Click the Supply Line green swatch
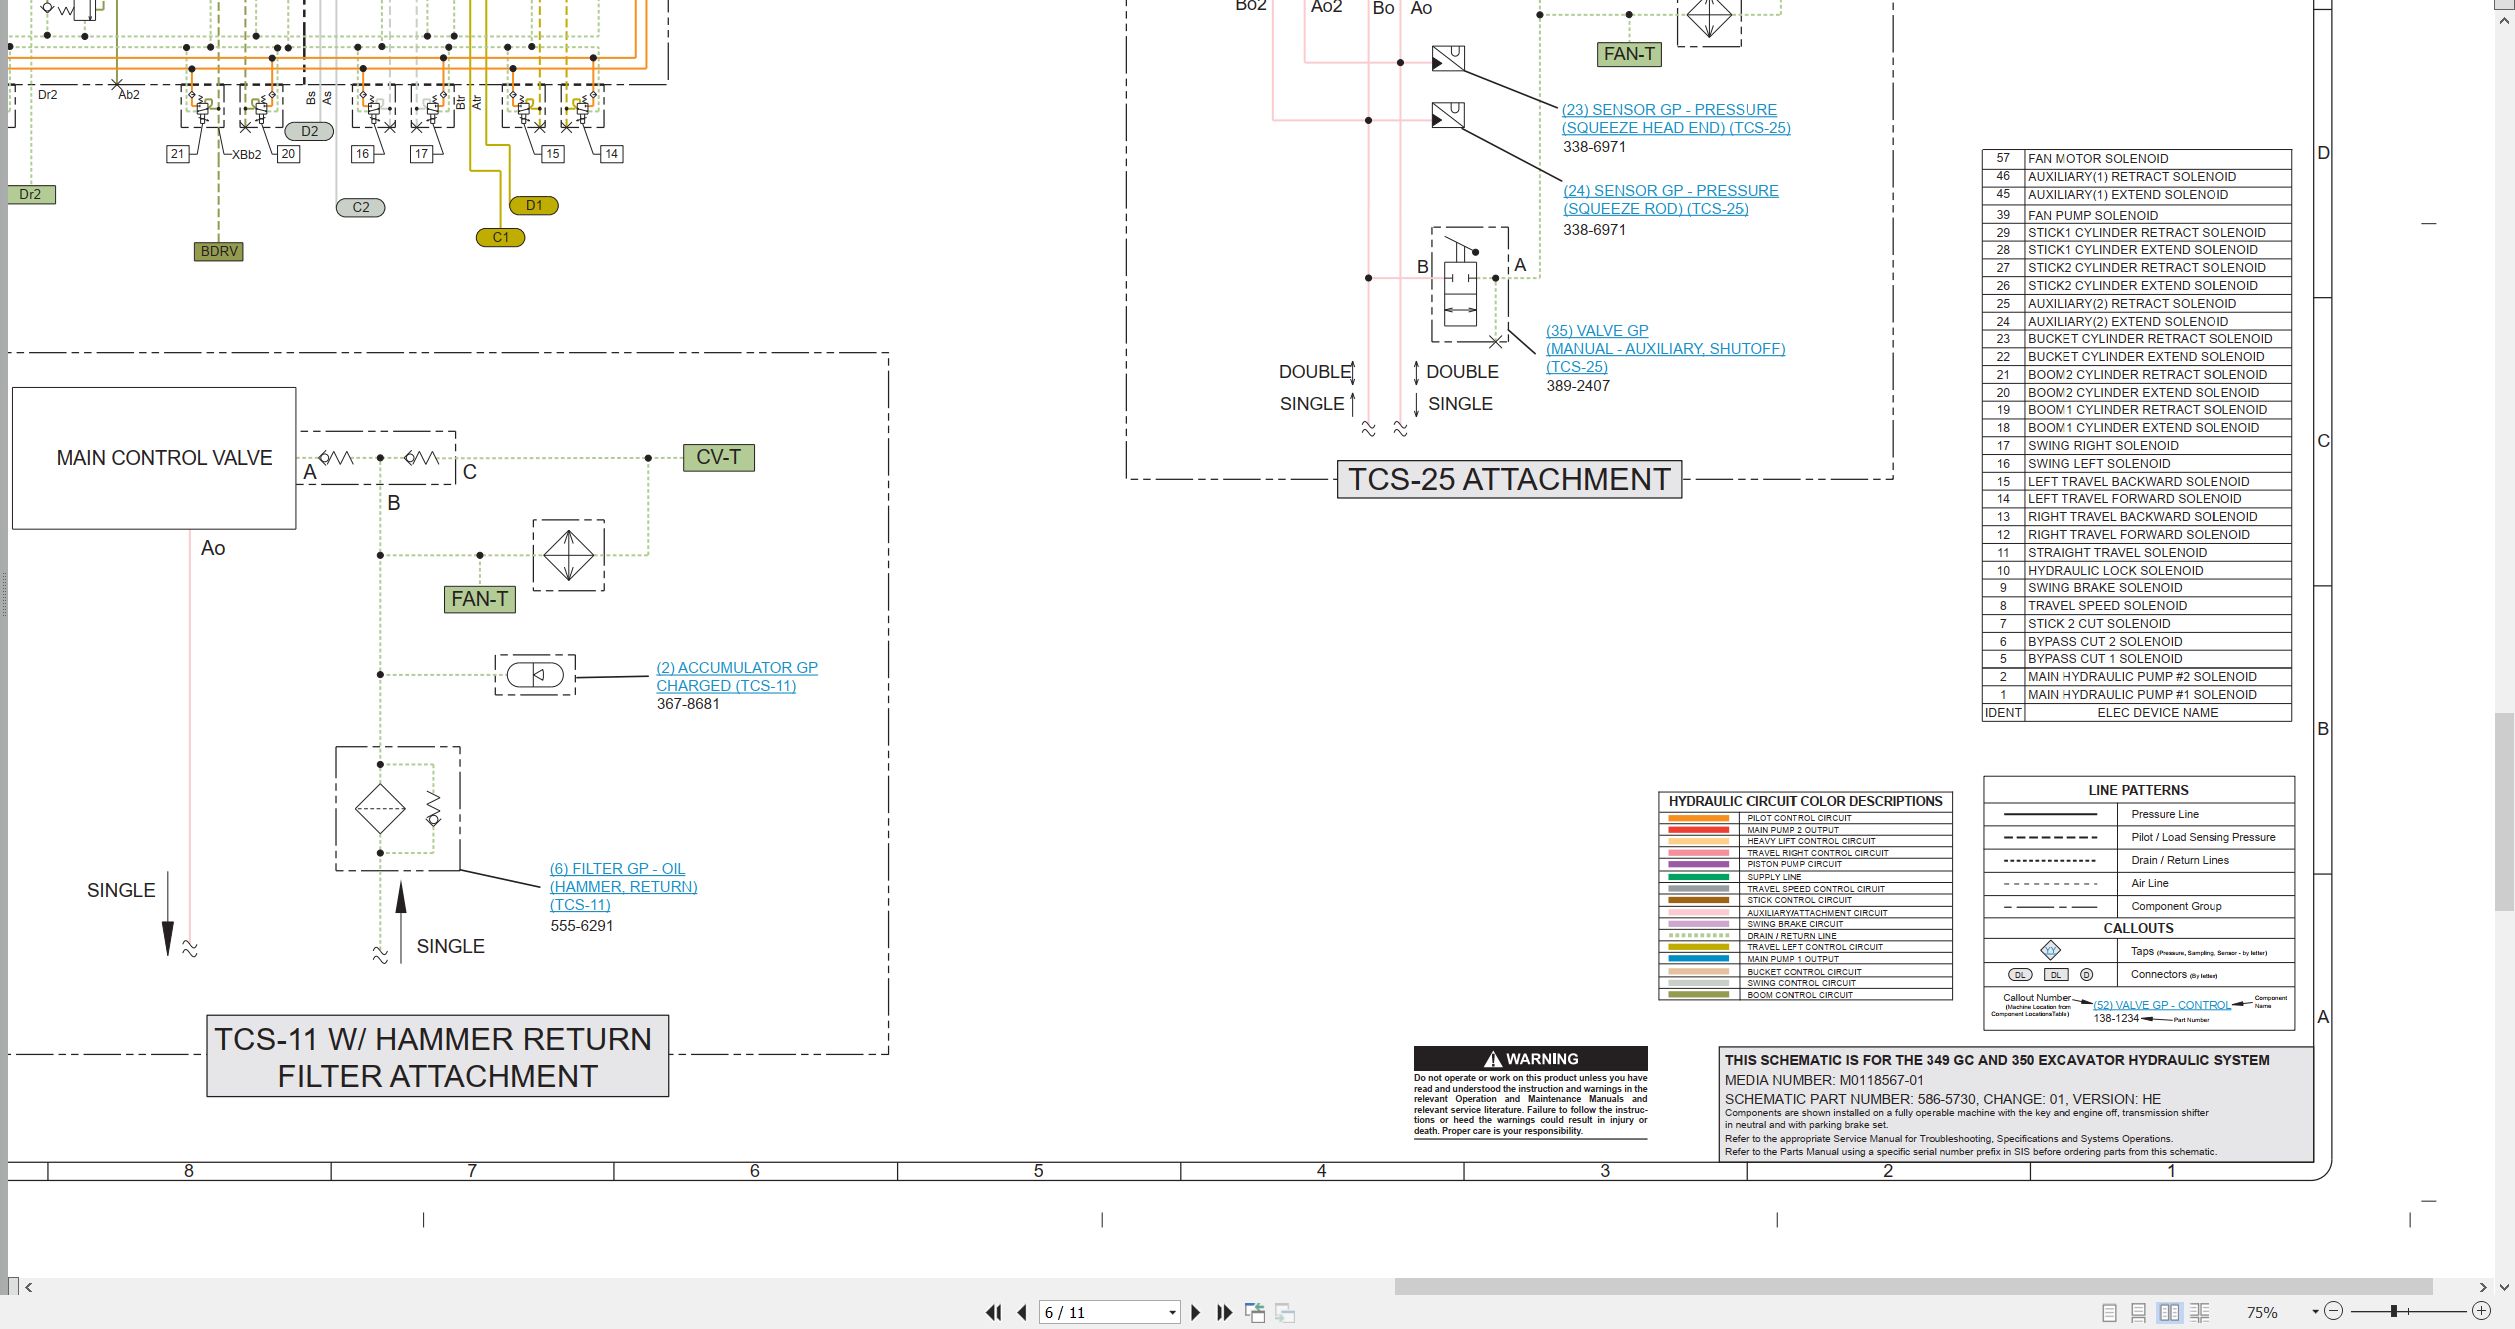Image resolution: width=2515 pixels, height=1329 pixels. point(1698,877)
